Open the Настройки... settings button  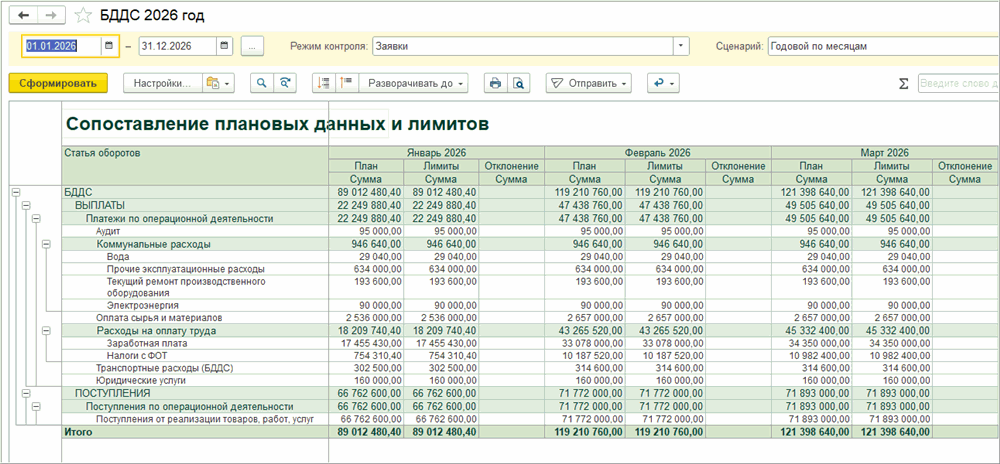(x=162, y=83)
